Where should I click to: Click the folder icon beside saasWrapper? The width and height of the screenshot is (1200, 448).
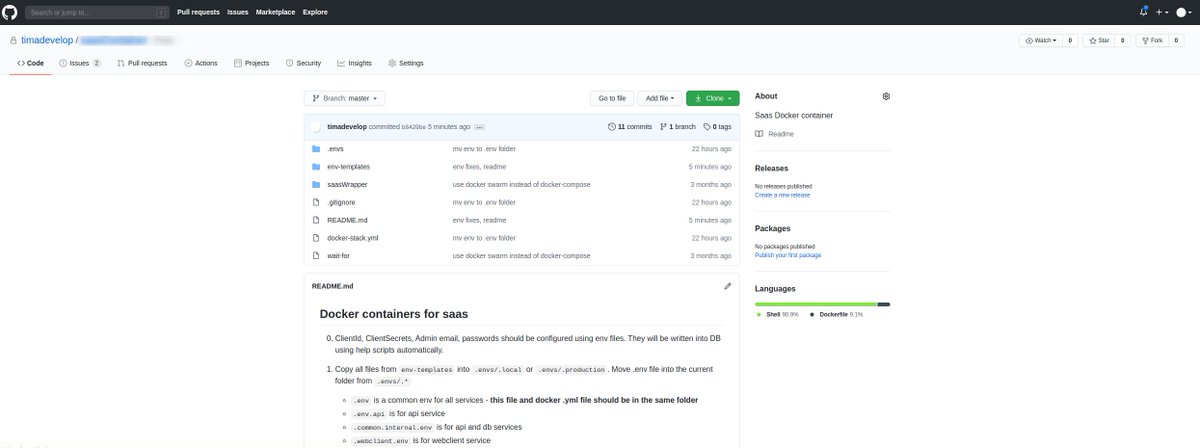(316, 184)
